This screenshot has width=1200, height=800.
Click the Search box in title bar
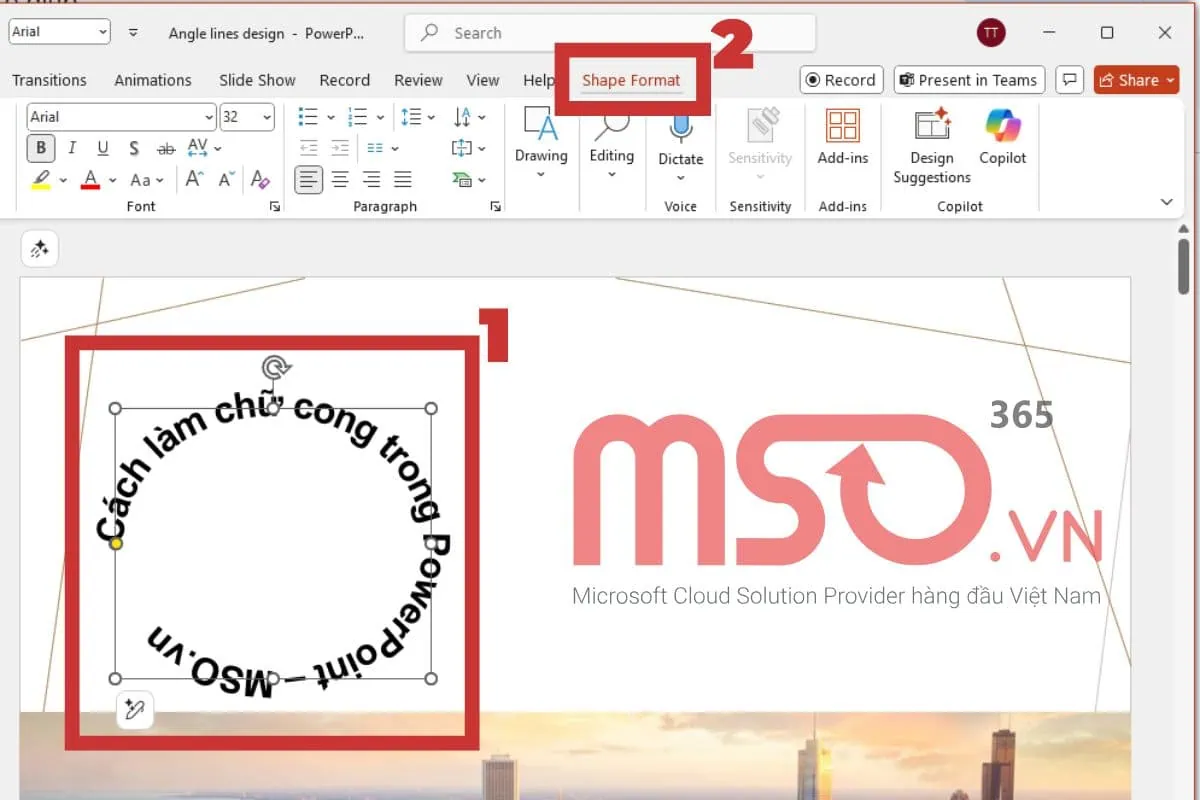pos(610,33)
